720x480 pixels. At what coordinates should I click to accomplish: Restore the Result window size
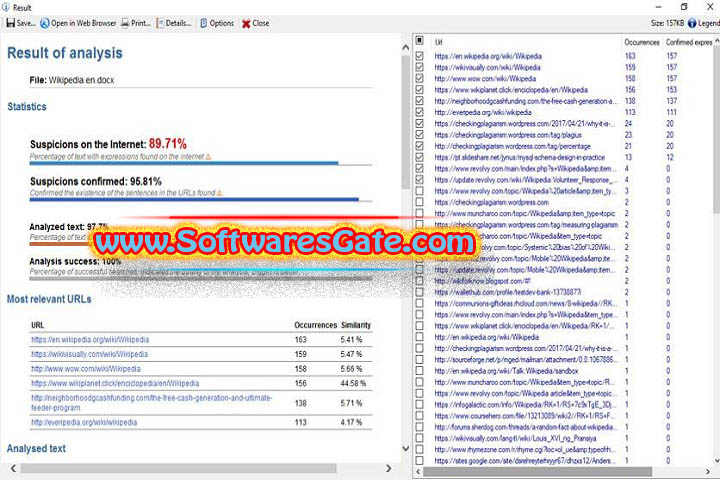[x=684, y=7]
